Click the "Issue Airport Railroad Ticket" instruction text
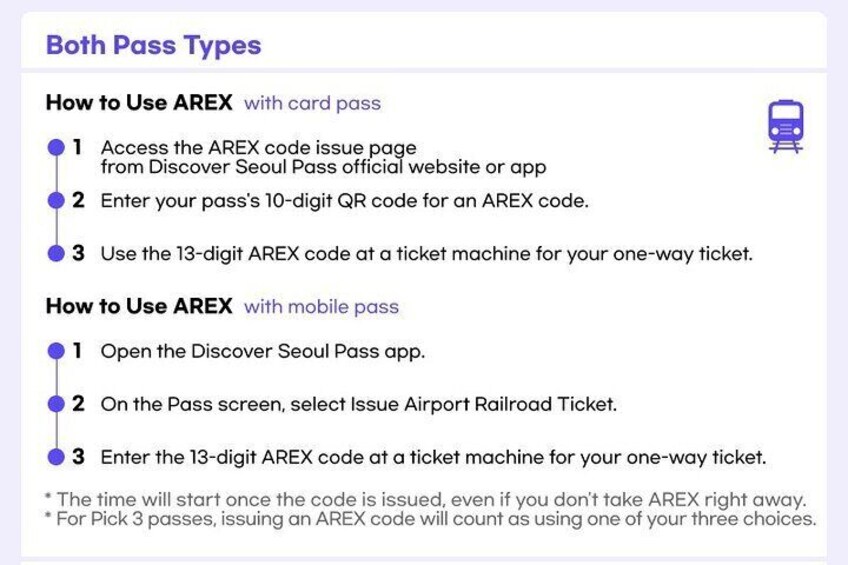 coord(358,404)
